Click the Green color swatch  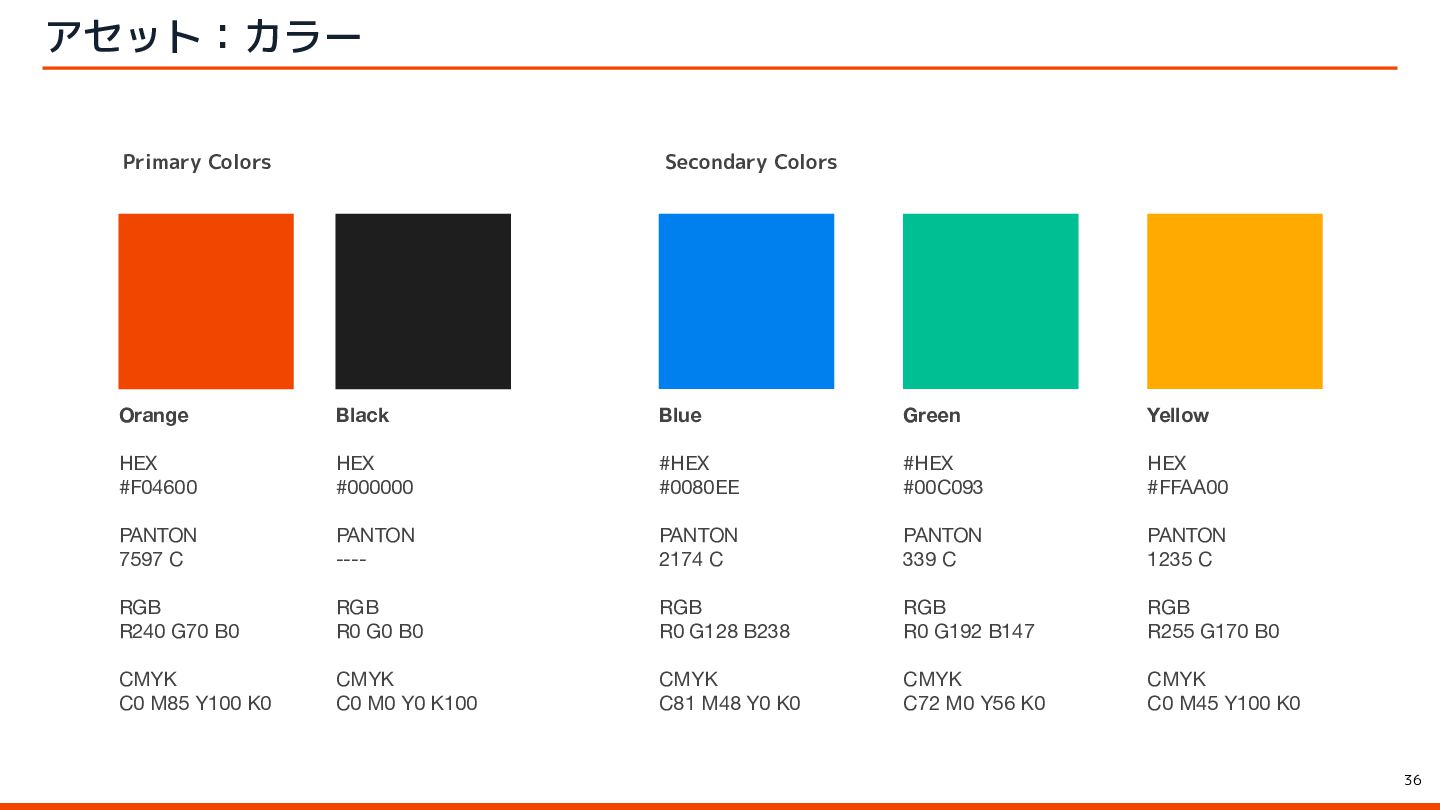pyautogui.click(x=990, y=301)
